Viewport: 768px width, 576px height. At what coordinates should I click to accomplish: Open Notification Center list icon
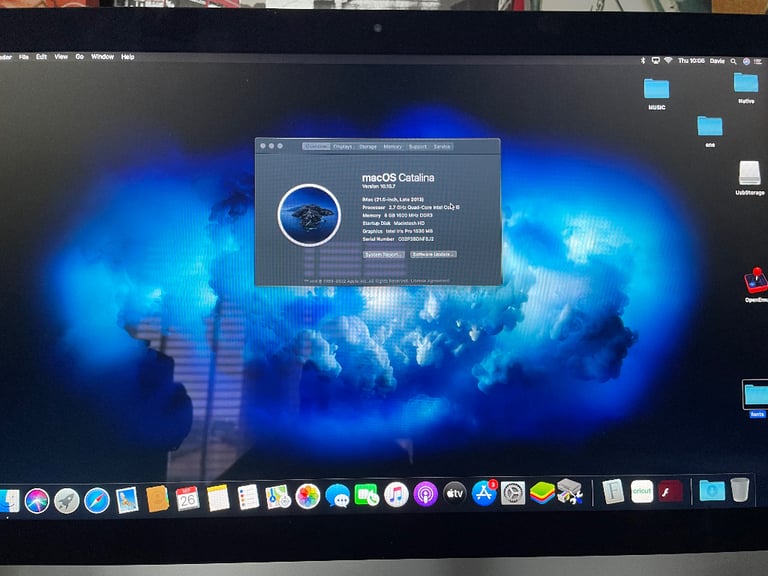758,61
